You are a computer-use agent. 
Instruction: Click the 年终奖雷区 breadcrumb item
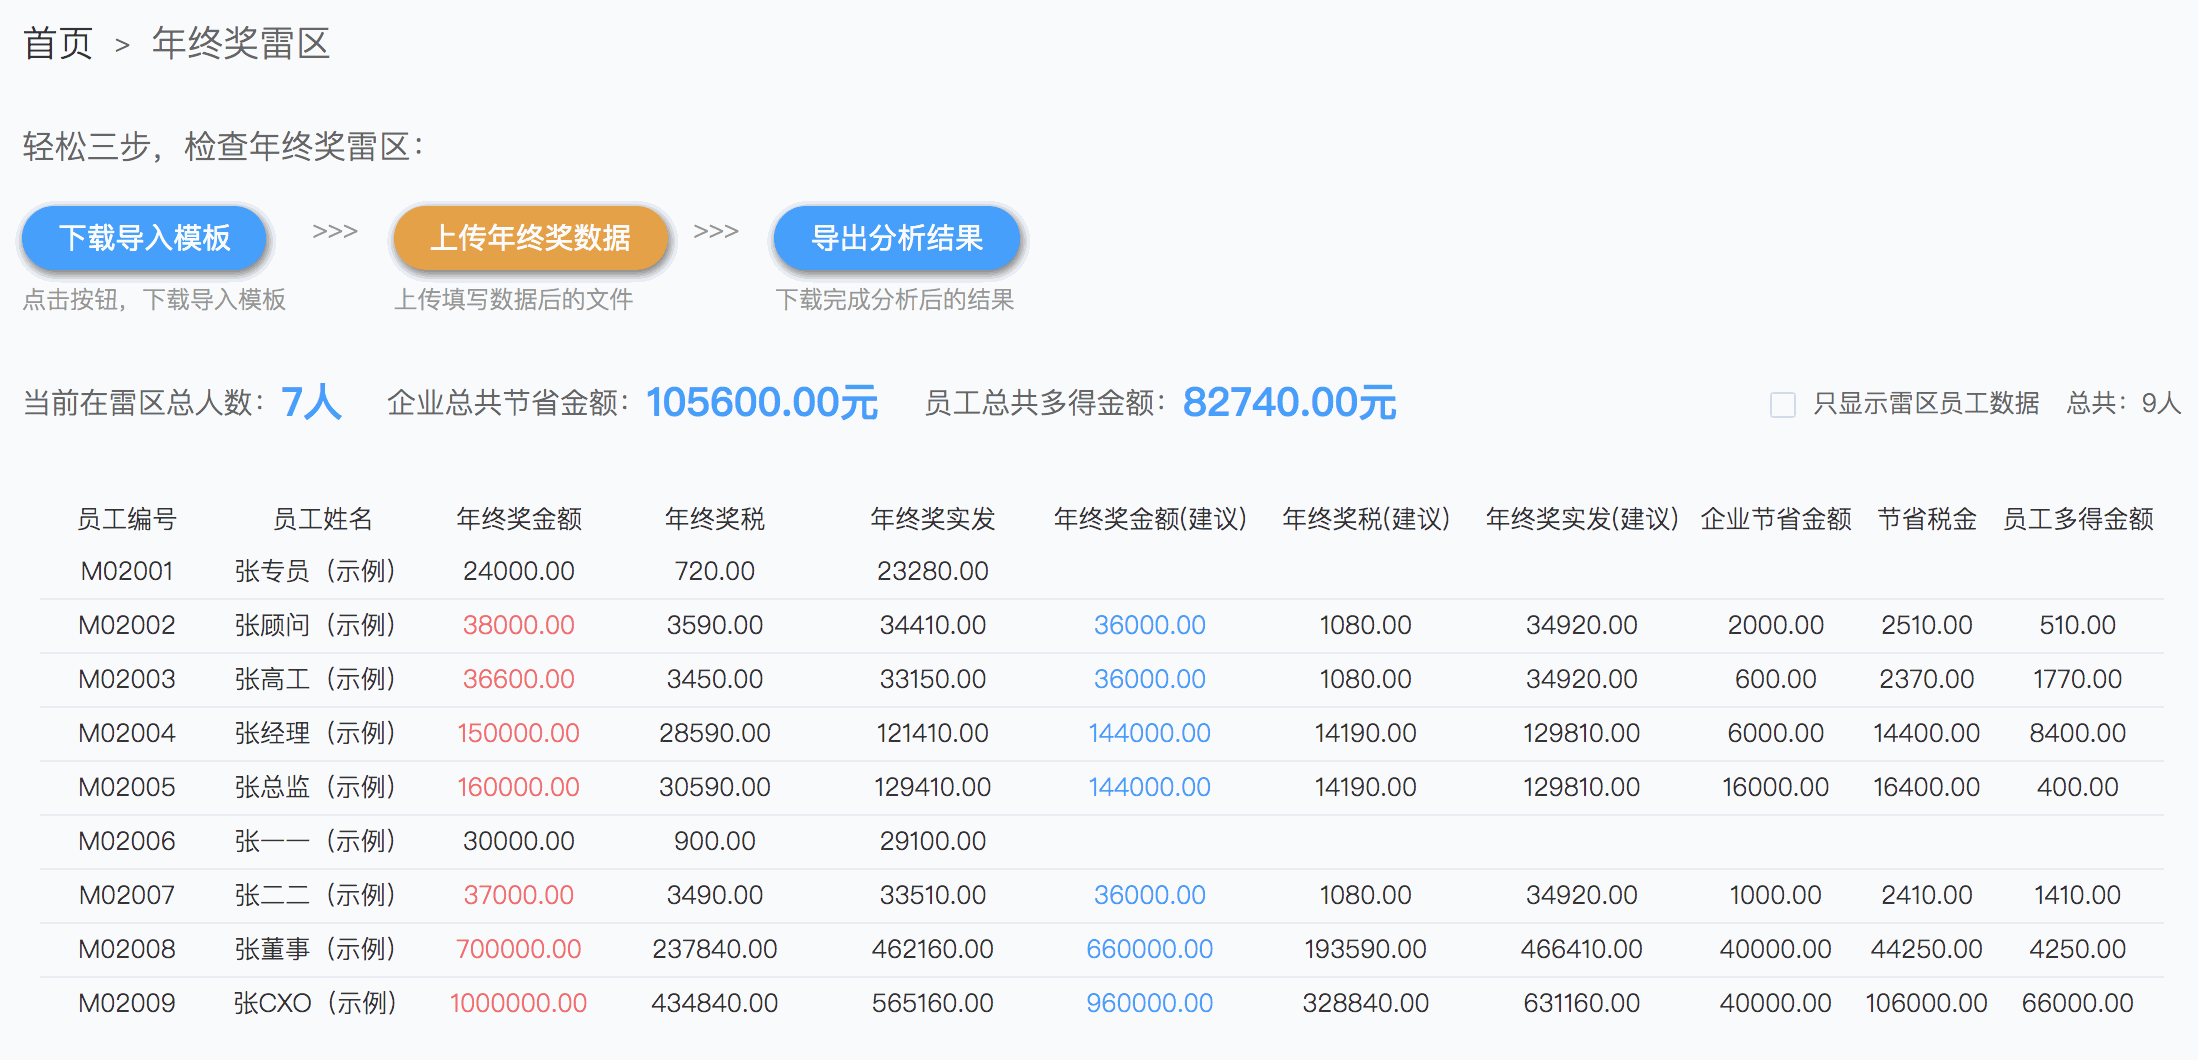coord(241,44)
